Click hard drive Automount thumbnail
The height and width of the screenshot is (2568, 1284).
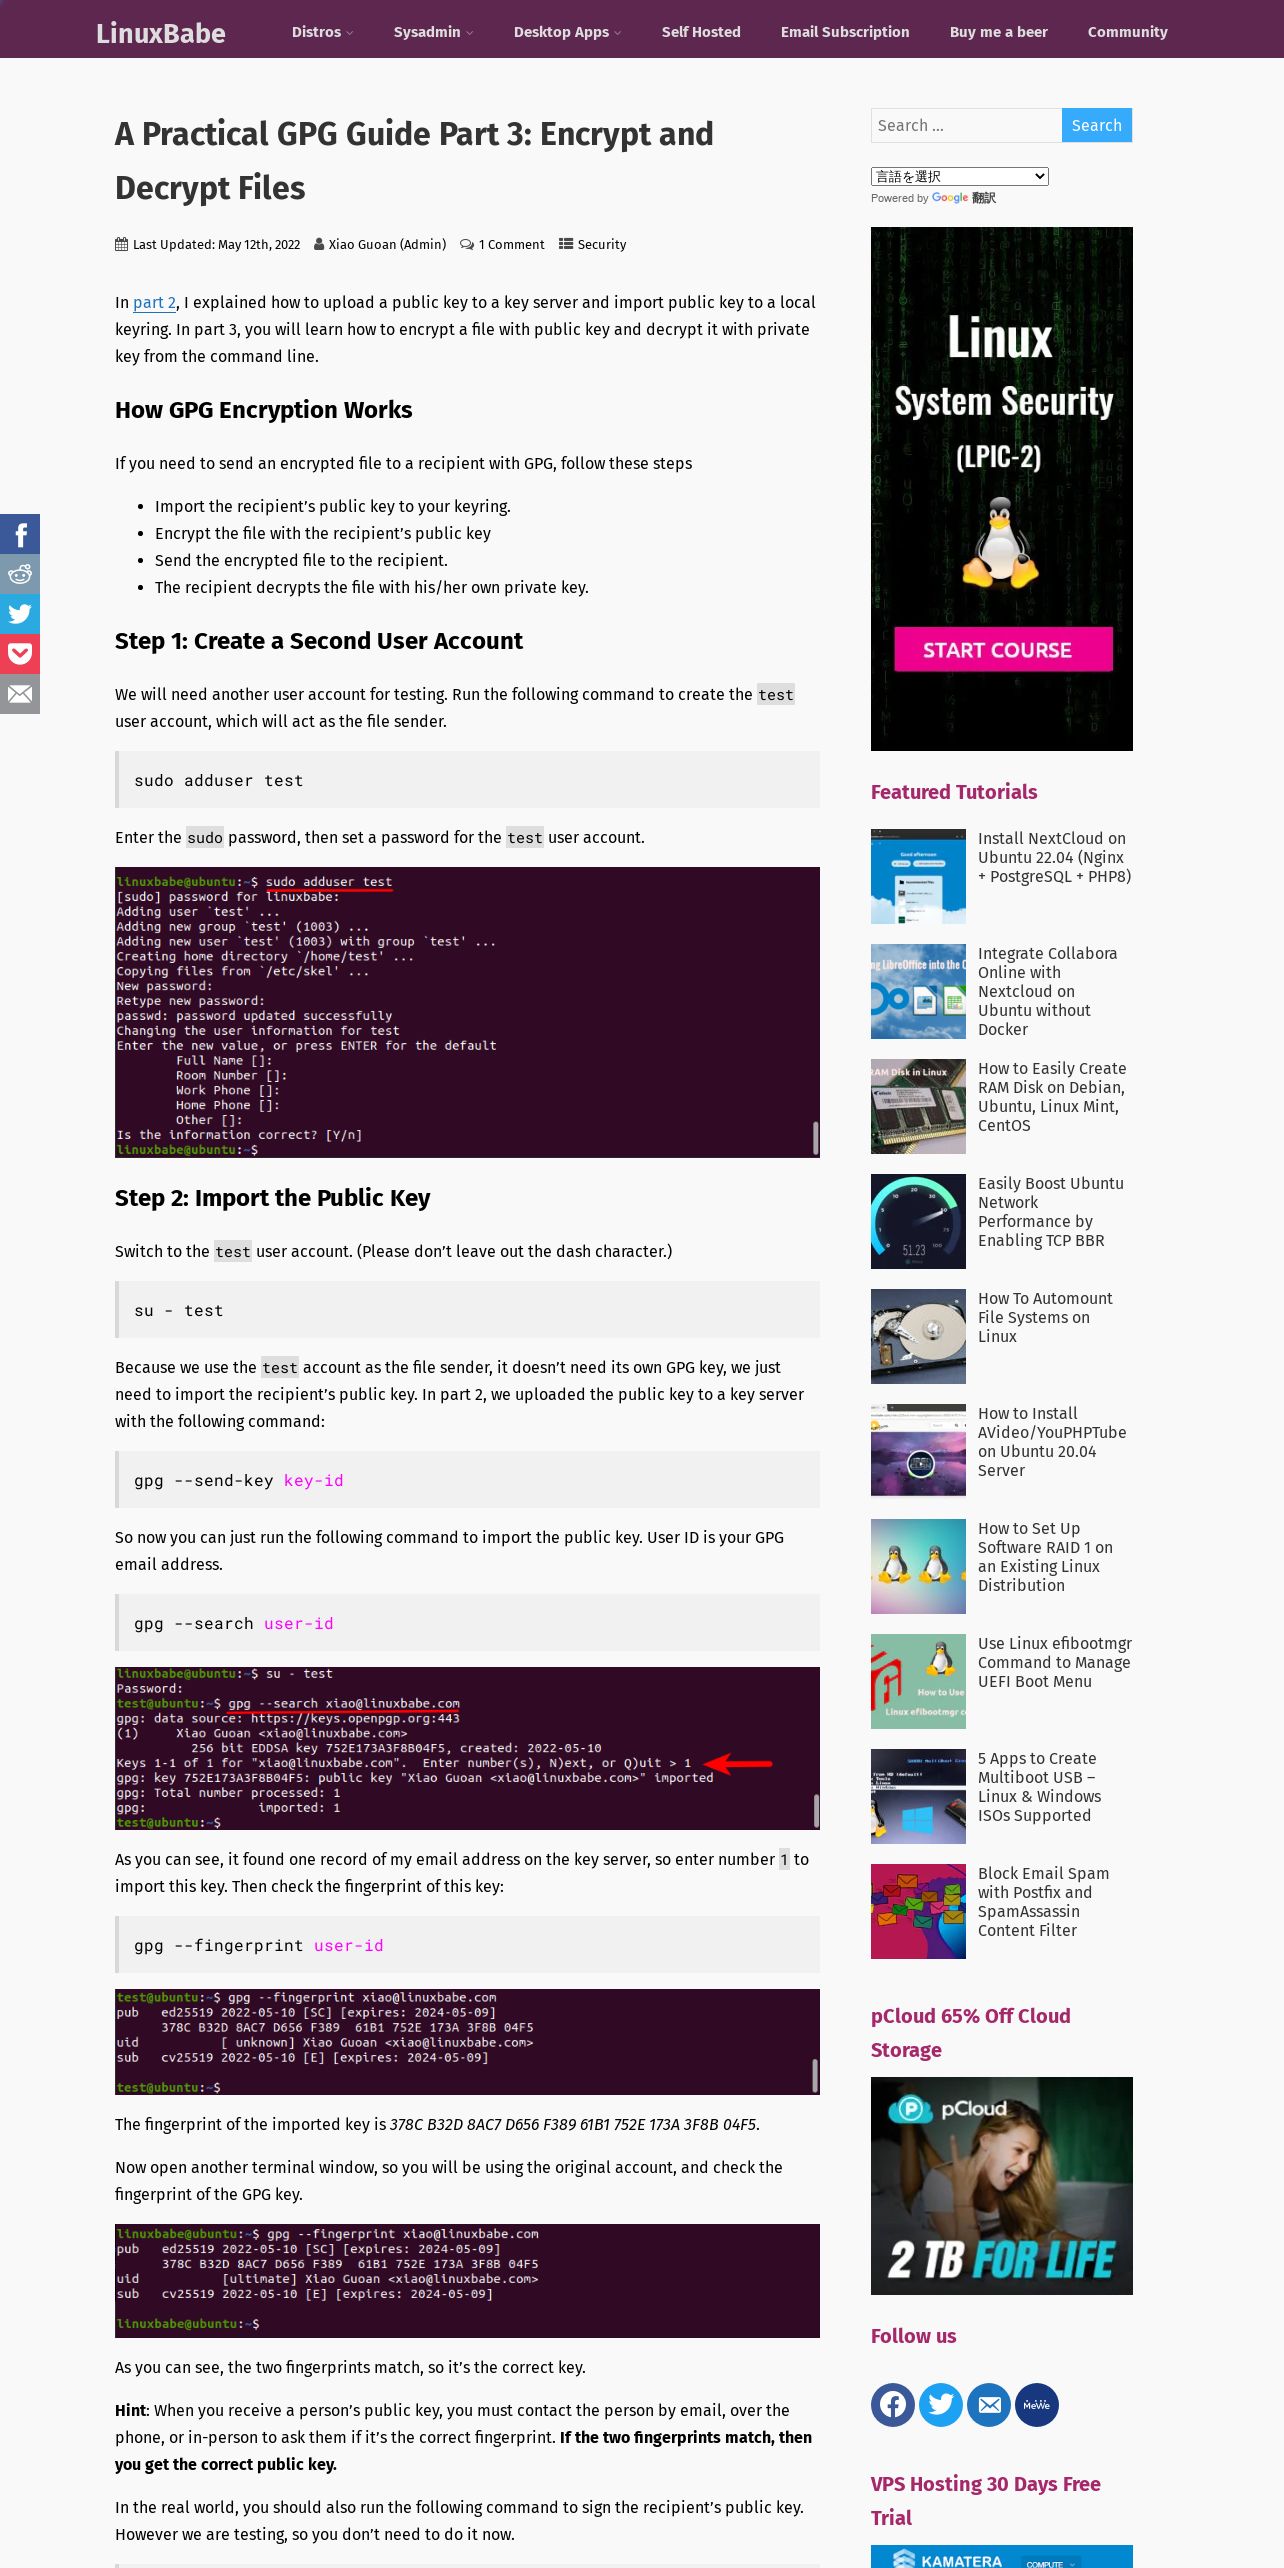[918, 1336]
